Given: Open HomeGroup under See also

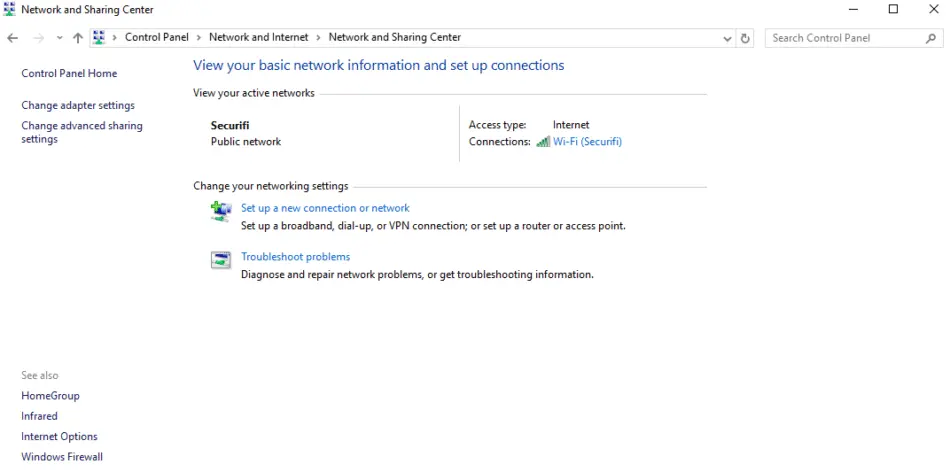Looking at the screenshot, I should click(x=50, y=396).
